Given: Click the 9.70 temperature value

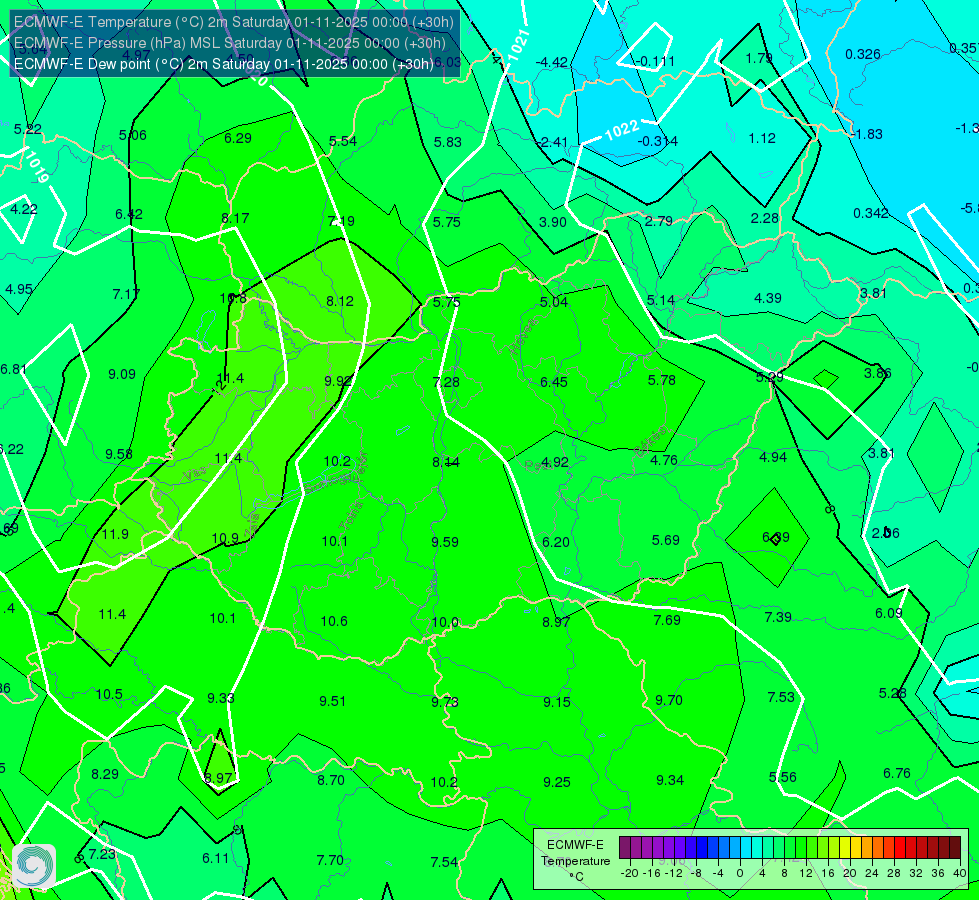Looking at the screenshot, I should coord(669,701).
